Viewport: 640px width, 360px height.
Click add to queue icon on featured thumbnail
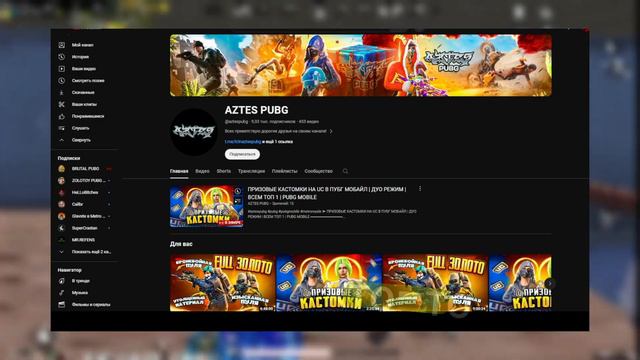tap(238, 201)
